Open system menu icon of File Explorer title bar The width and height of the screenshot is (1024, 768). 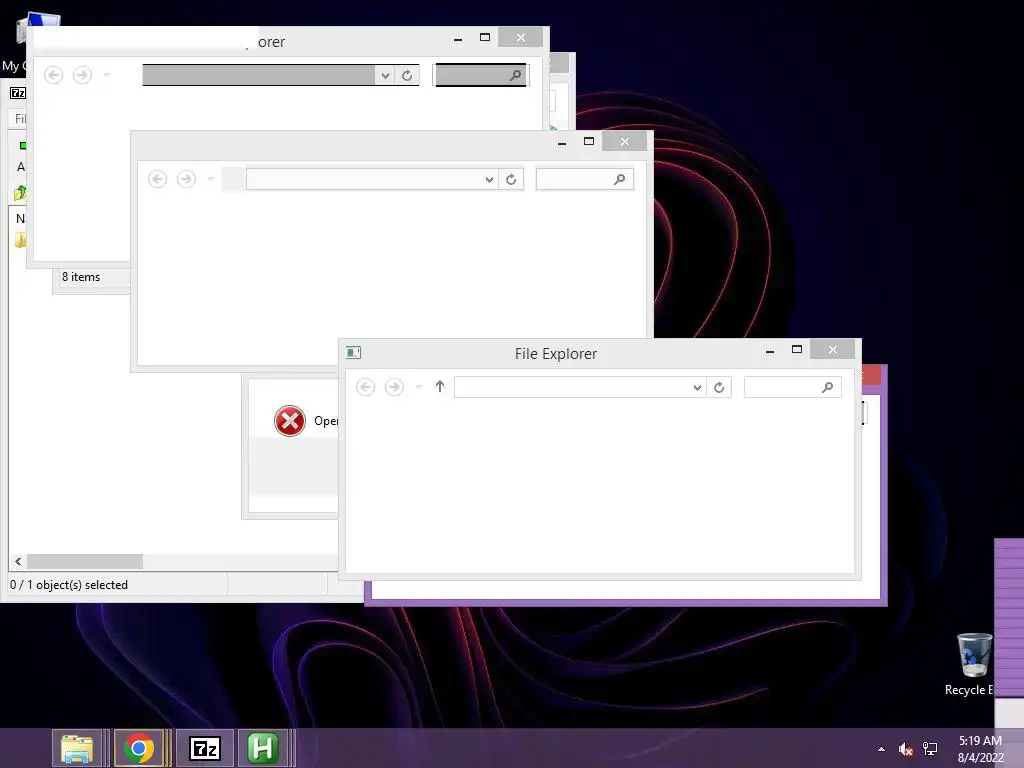point(353,353)
